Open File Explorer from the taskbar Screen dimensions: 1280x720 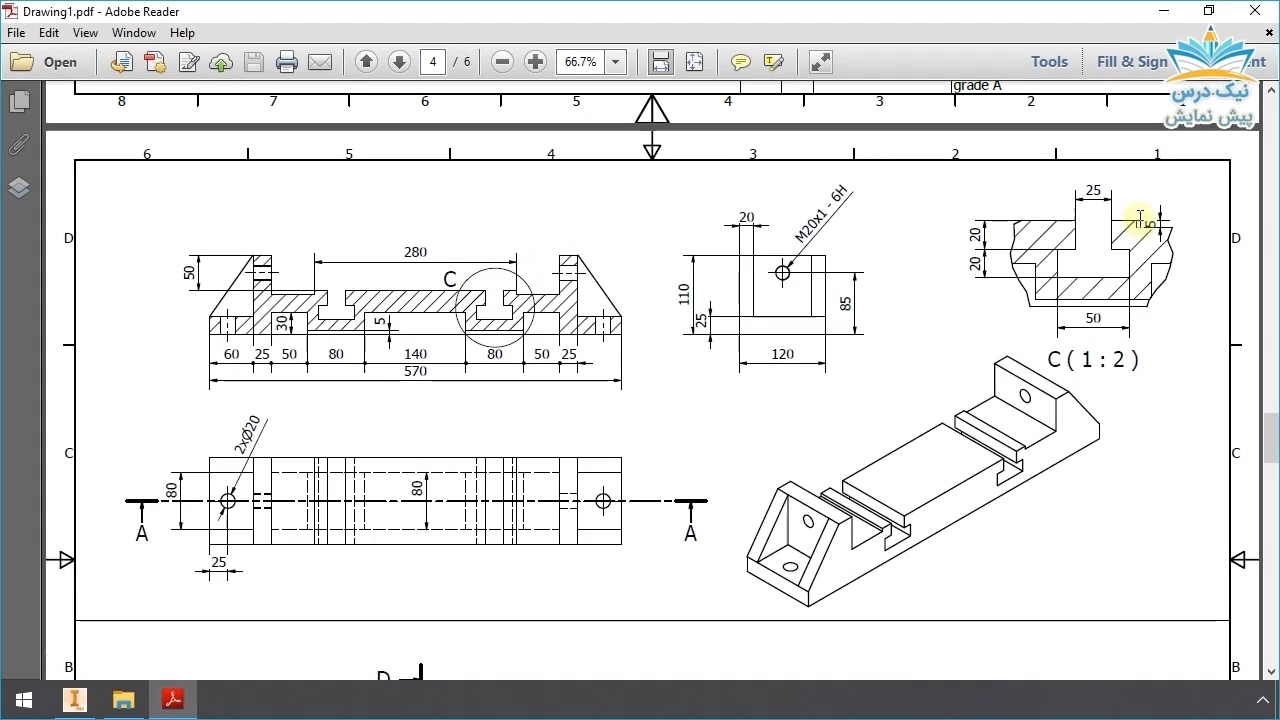coord(123,699)
